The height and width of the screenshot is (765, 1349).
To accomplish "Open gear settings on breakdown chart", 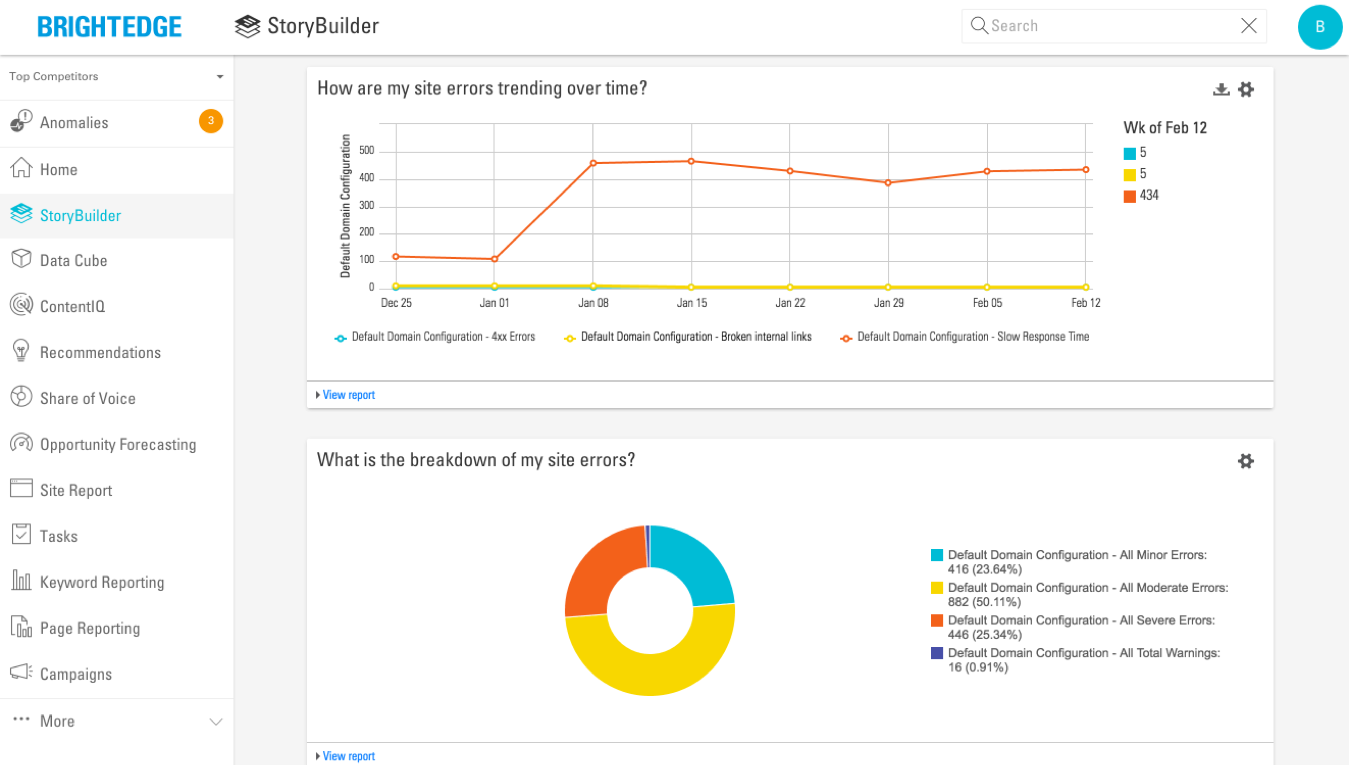I will click(x=1246, y=461).
